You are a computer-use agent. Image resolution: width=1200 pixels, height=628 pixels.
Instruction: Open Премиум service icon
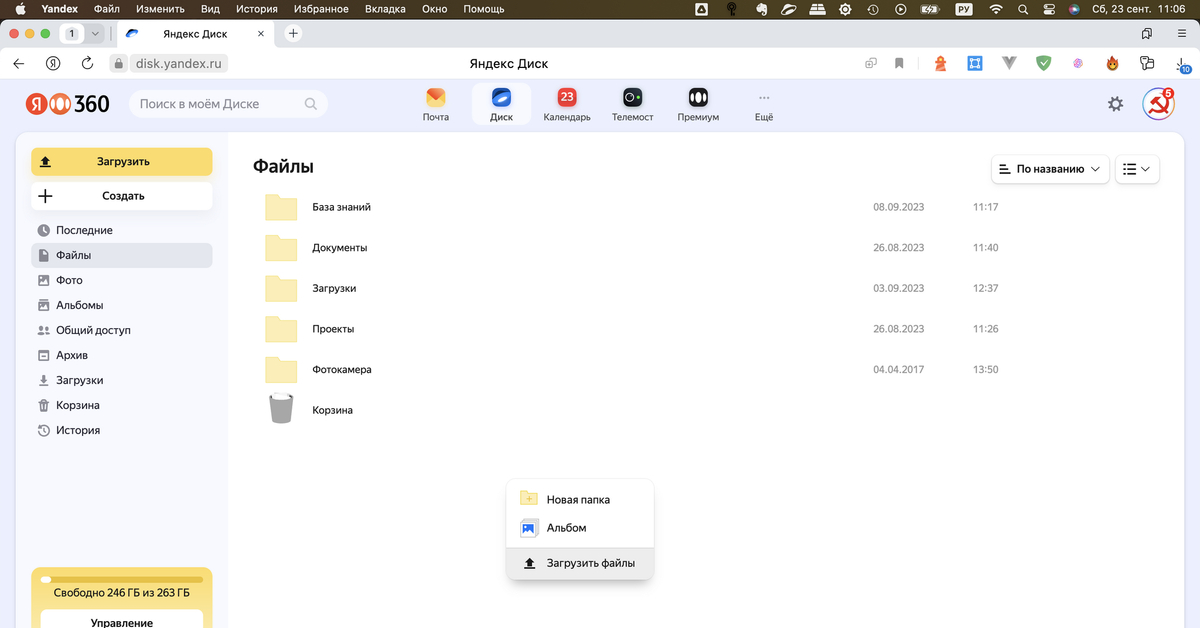698,104
